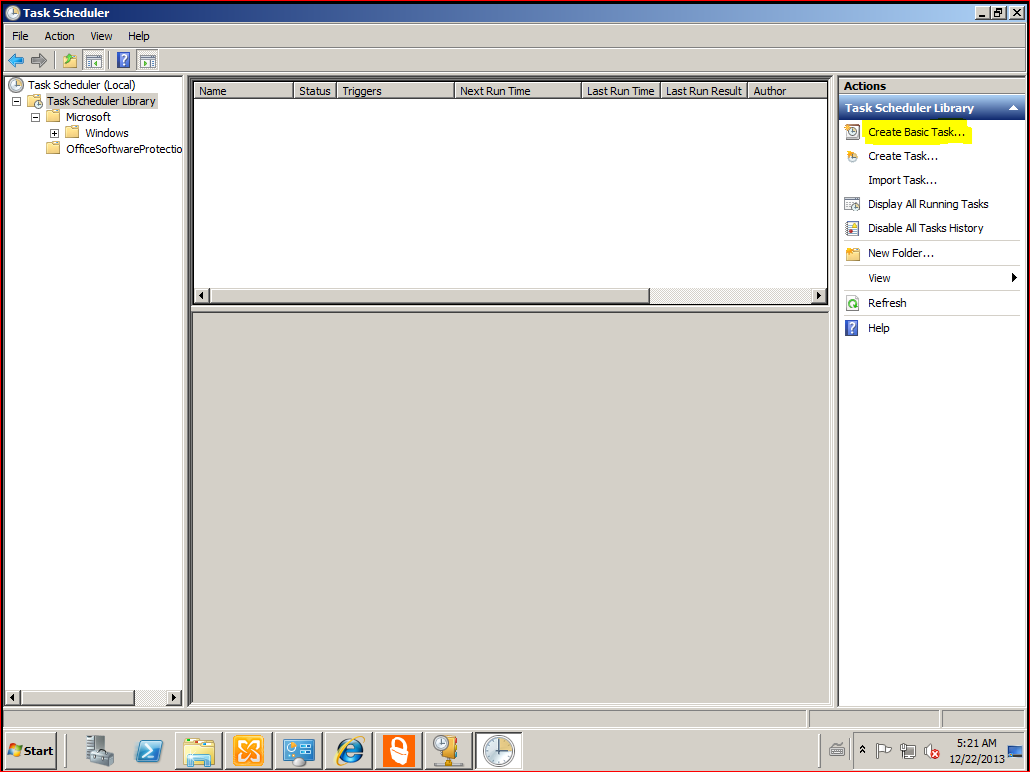Open the File menu
The image size is (1030, 772).
tap(20, 36)
